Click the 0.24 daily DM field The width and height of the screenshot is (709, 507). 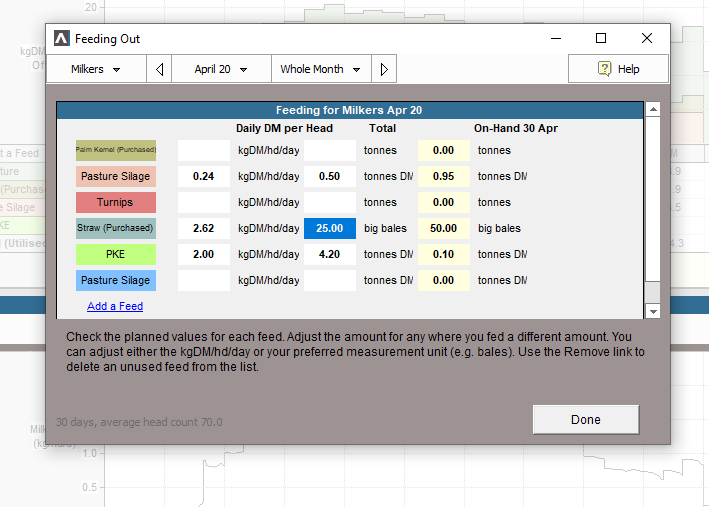coord(204,176)
